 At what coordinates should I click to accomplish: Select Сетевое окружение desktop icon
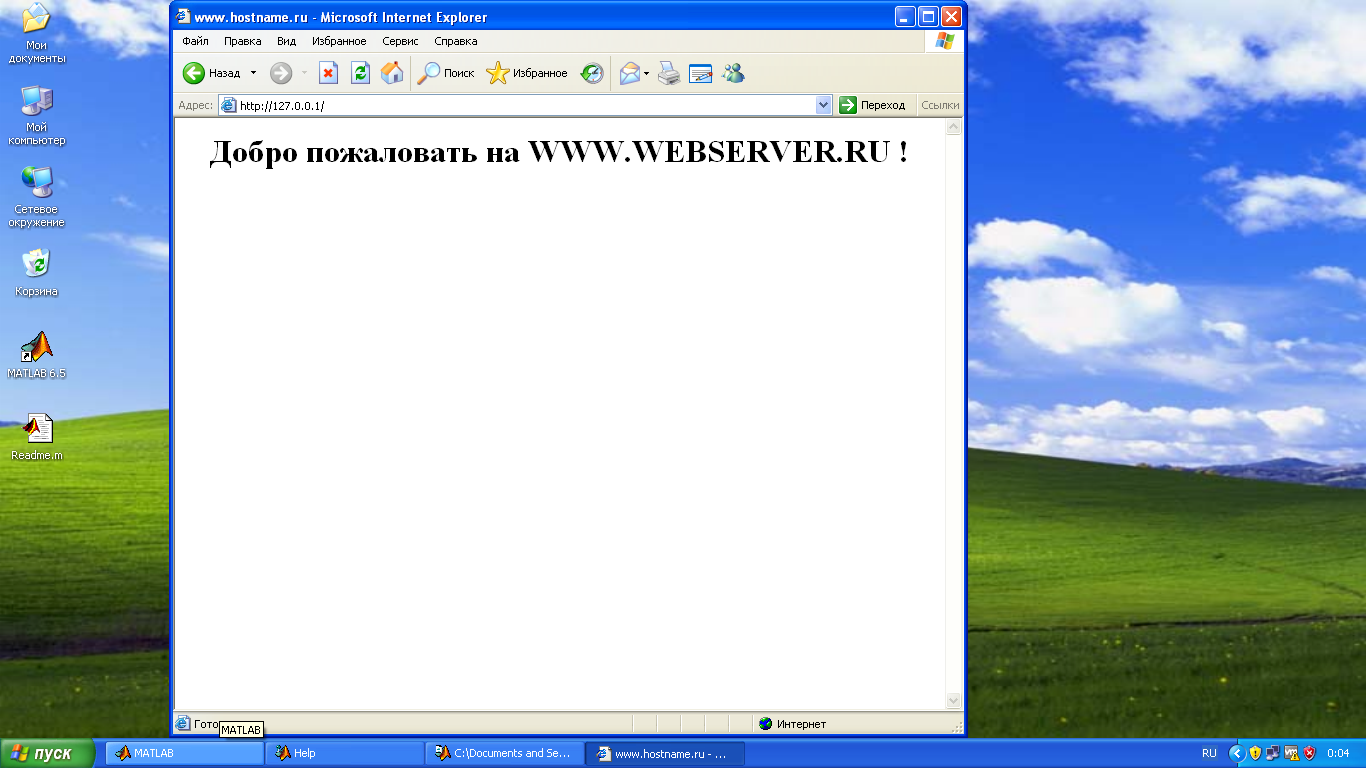37,197
